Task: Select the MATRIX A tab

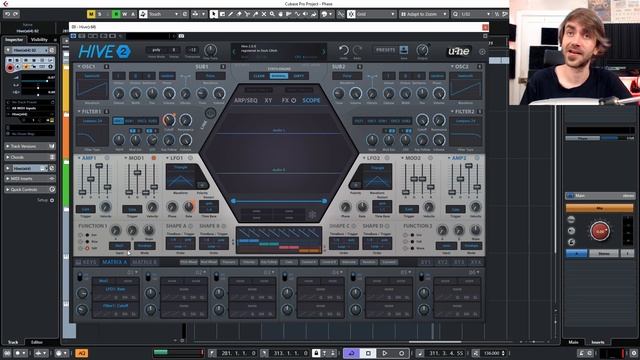Action: click(114, 262)
